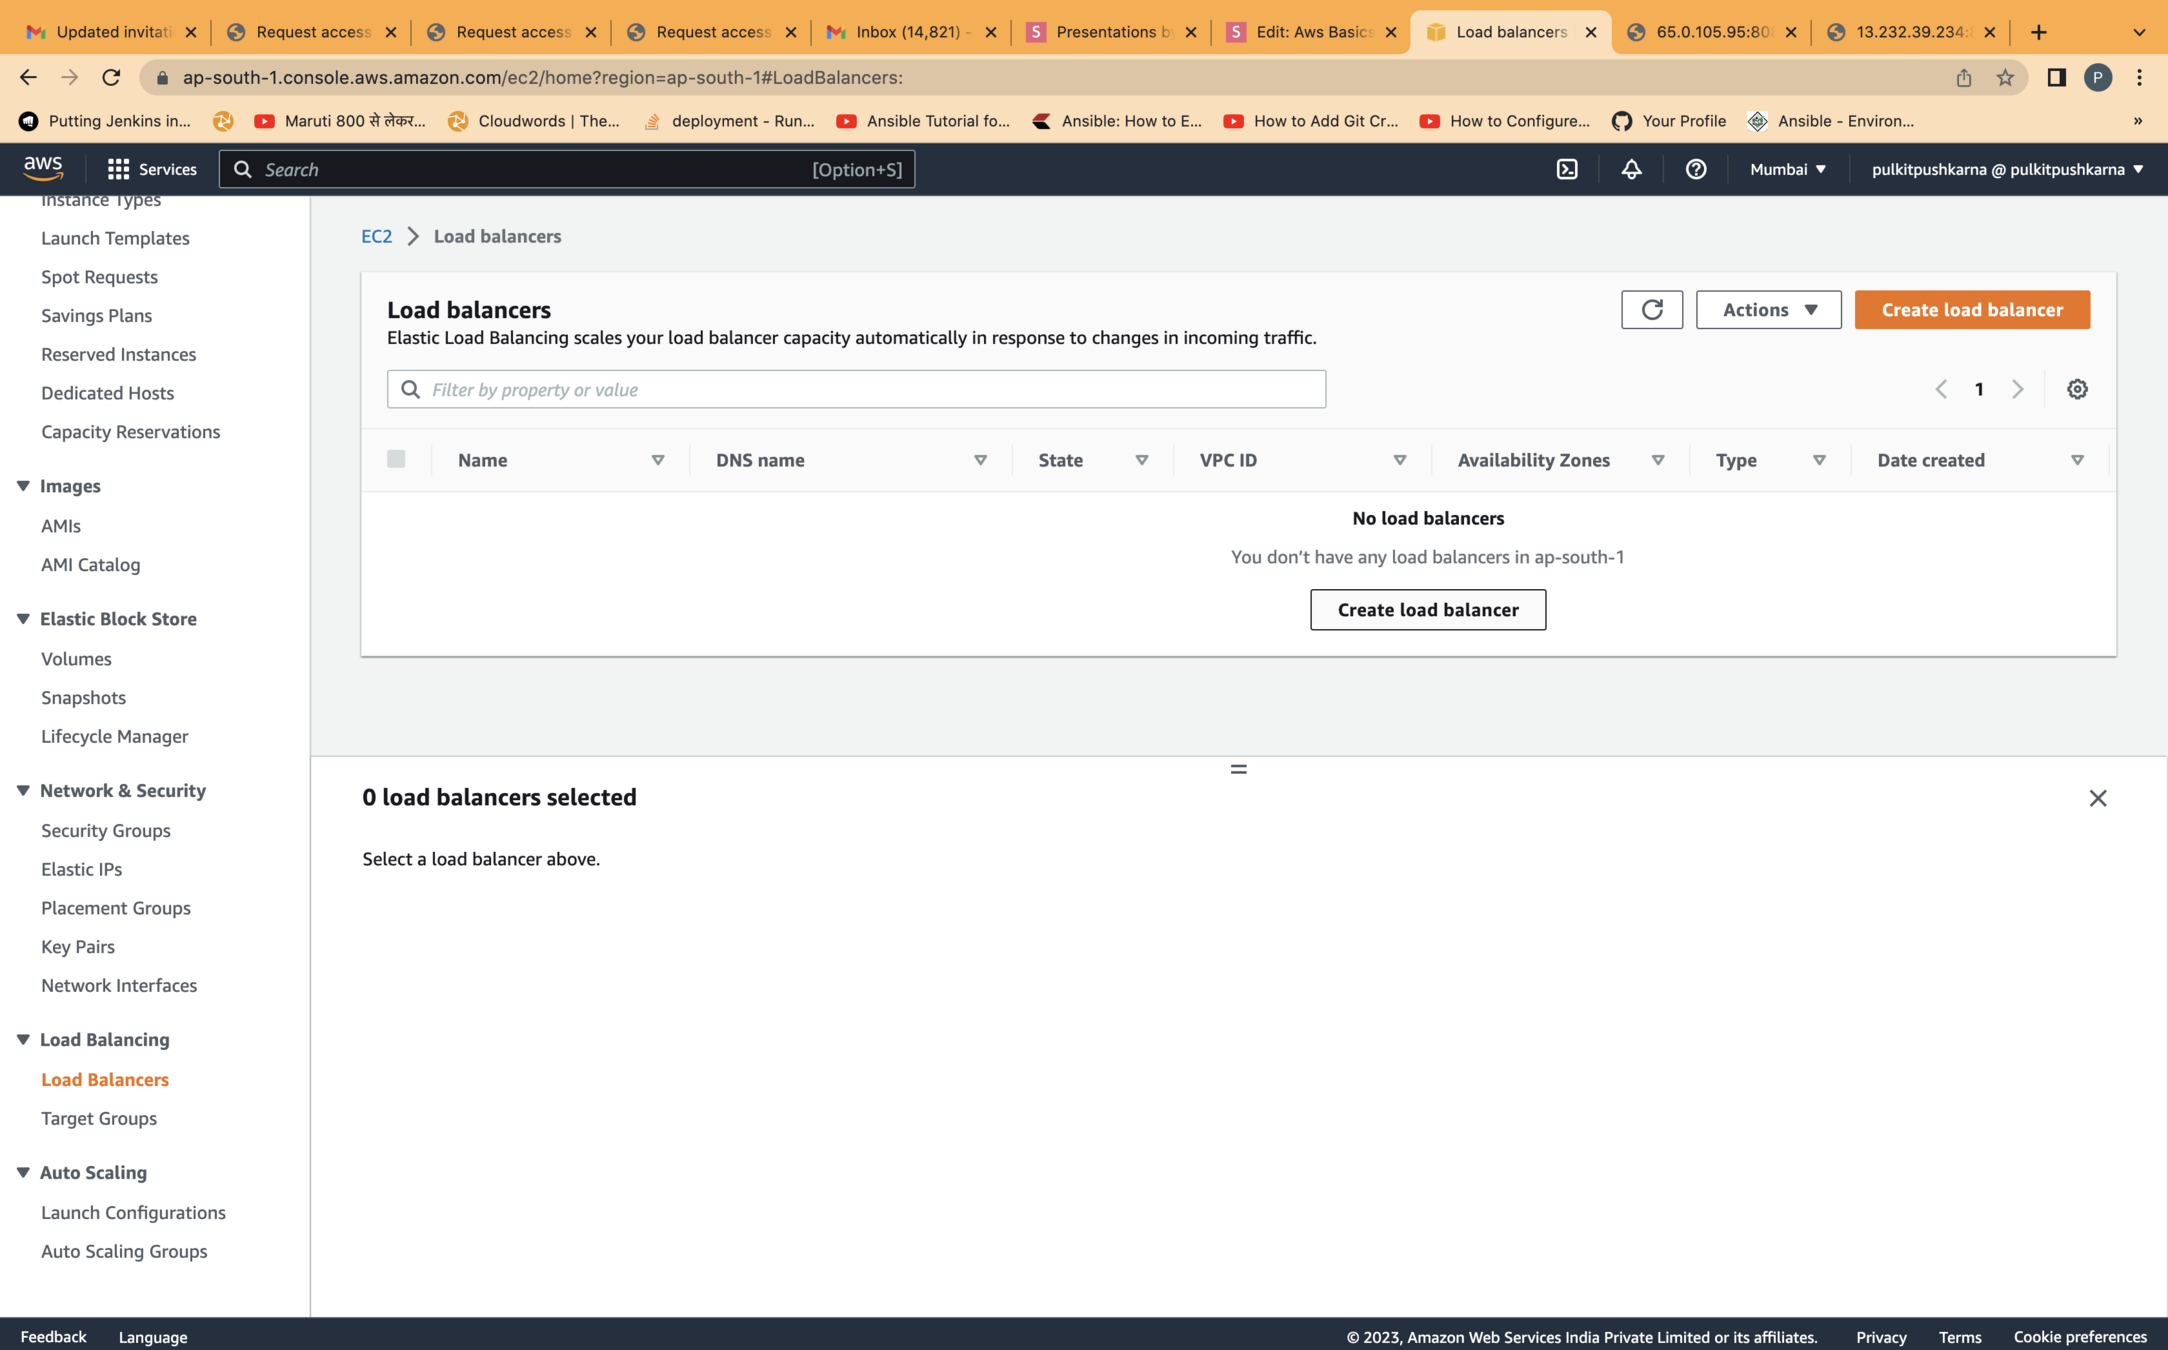Close the load balancer details panel
This screenshot has width=2168, height=1350.
2097,798
